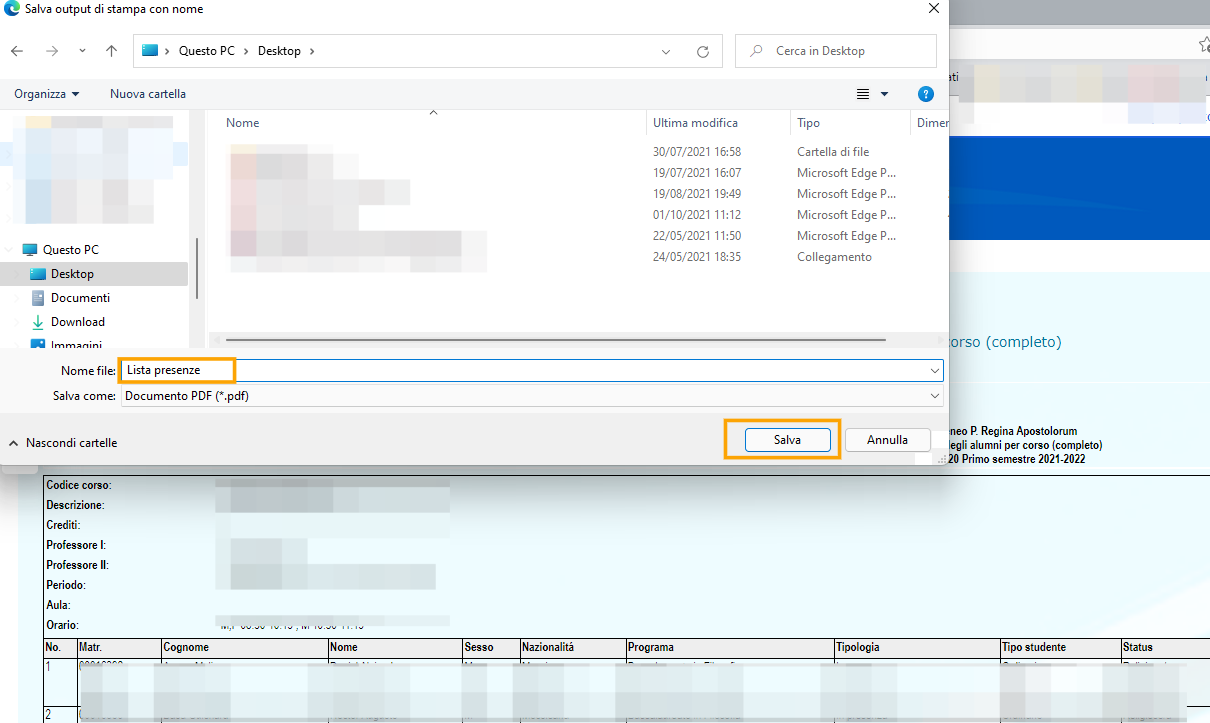This screenshot has height=723, width=1210.
Task: Collapse folders with Nascondi cartelle
Action: click(x=63, y=442)
